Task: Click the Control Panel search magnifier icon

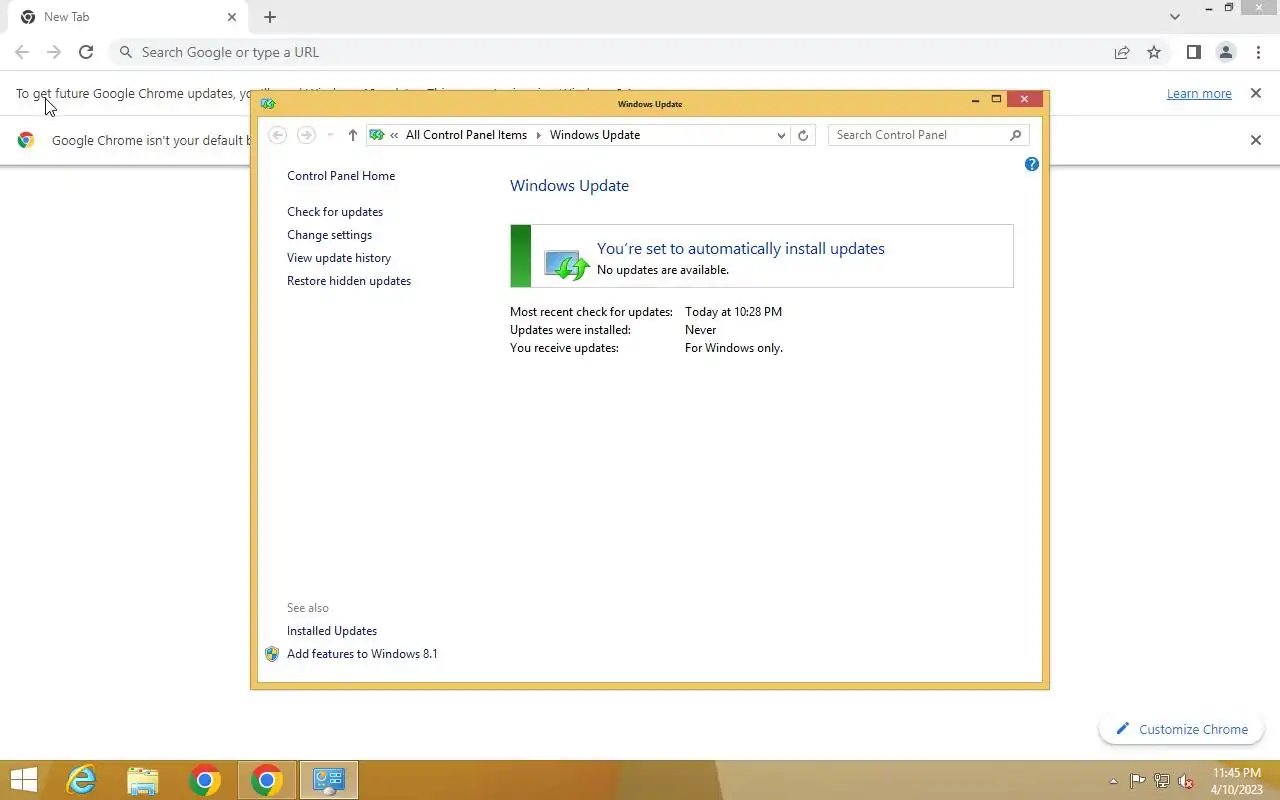Action: [x=1015, y=135]
